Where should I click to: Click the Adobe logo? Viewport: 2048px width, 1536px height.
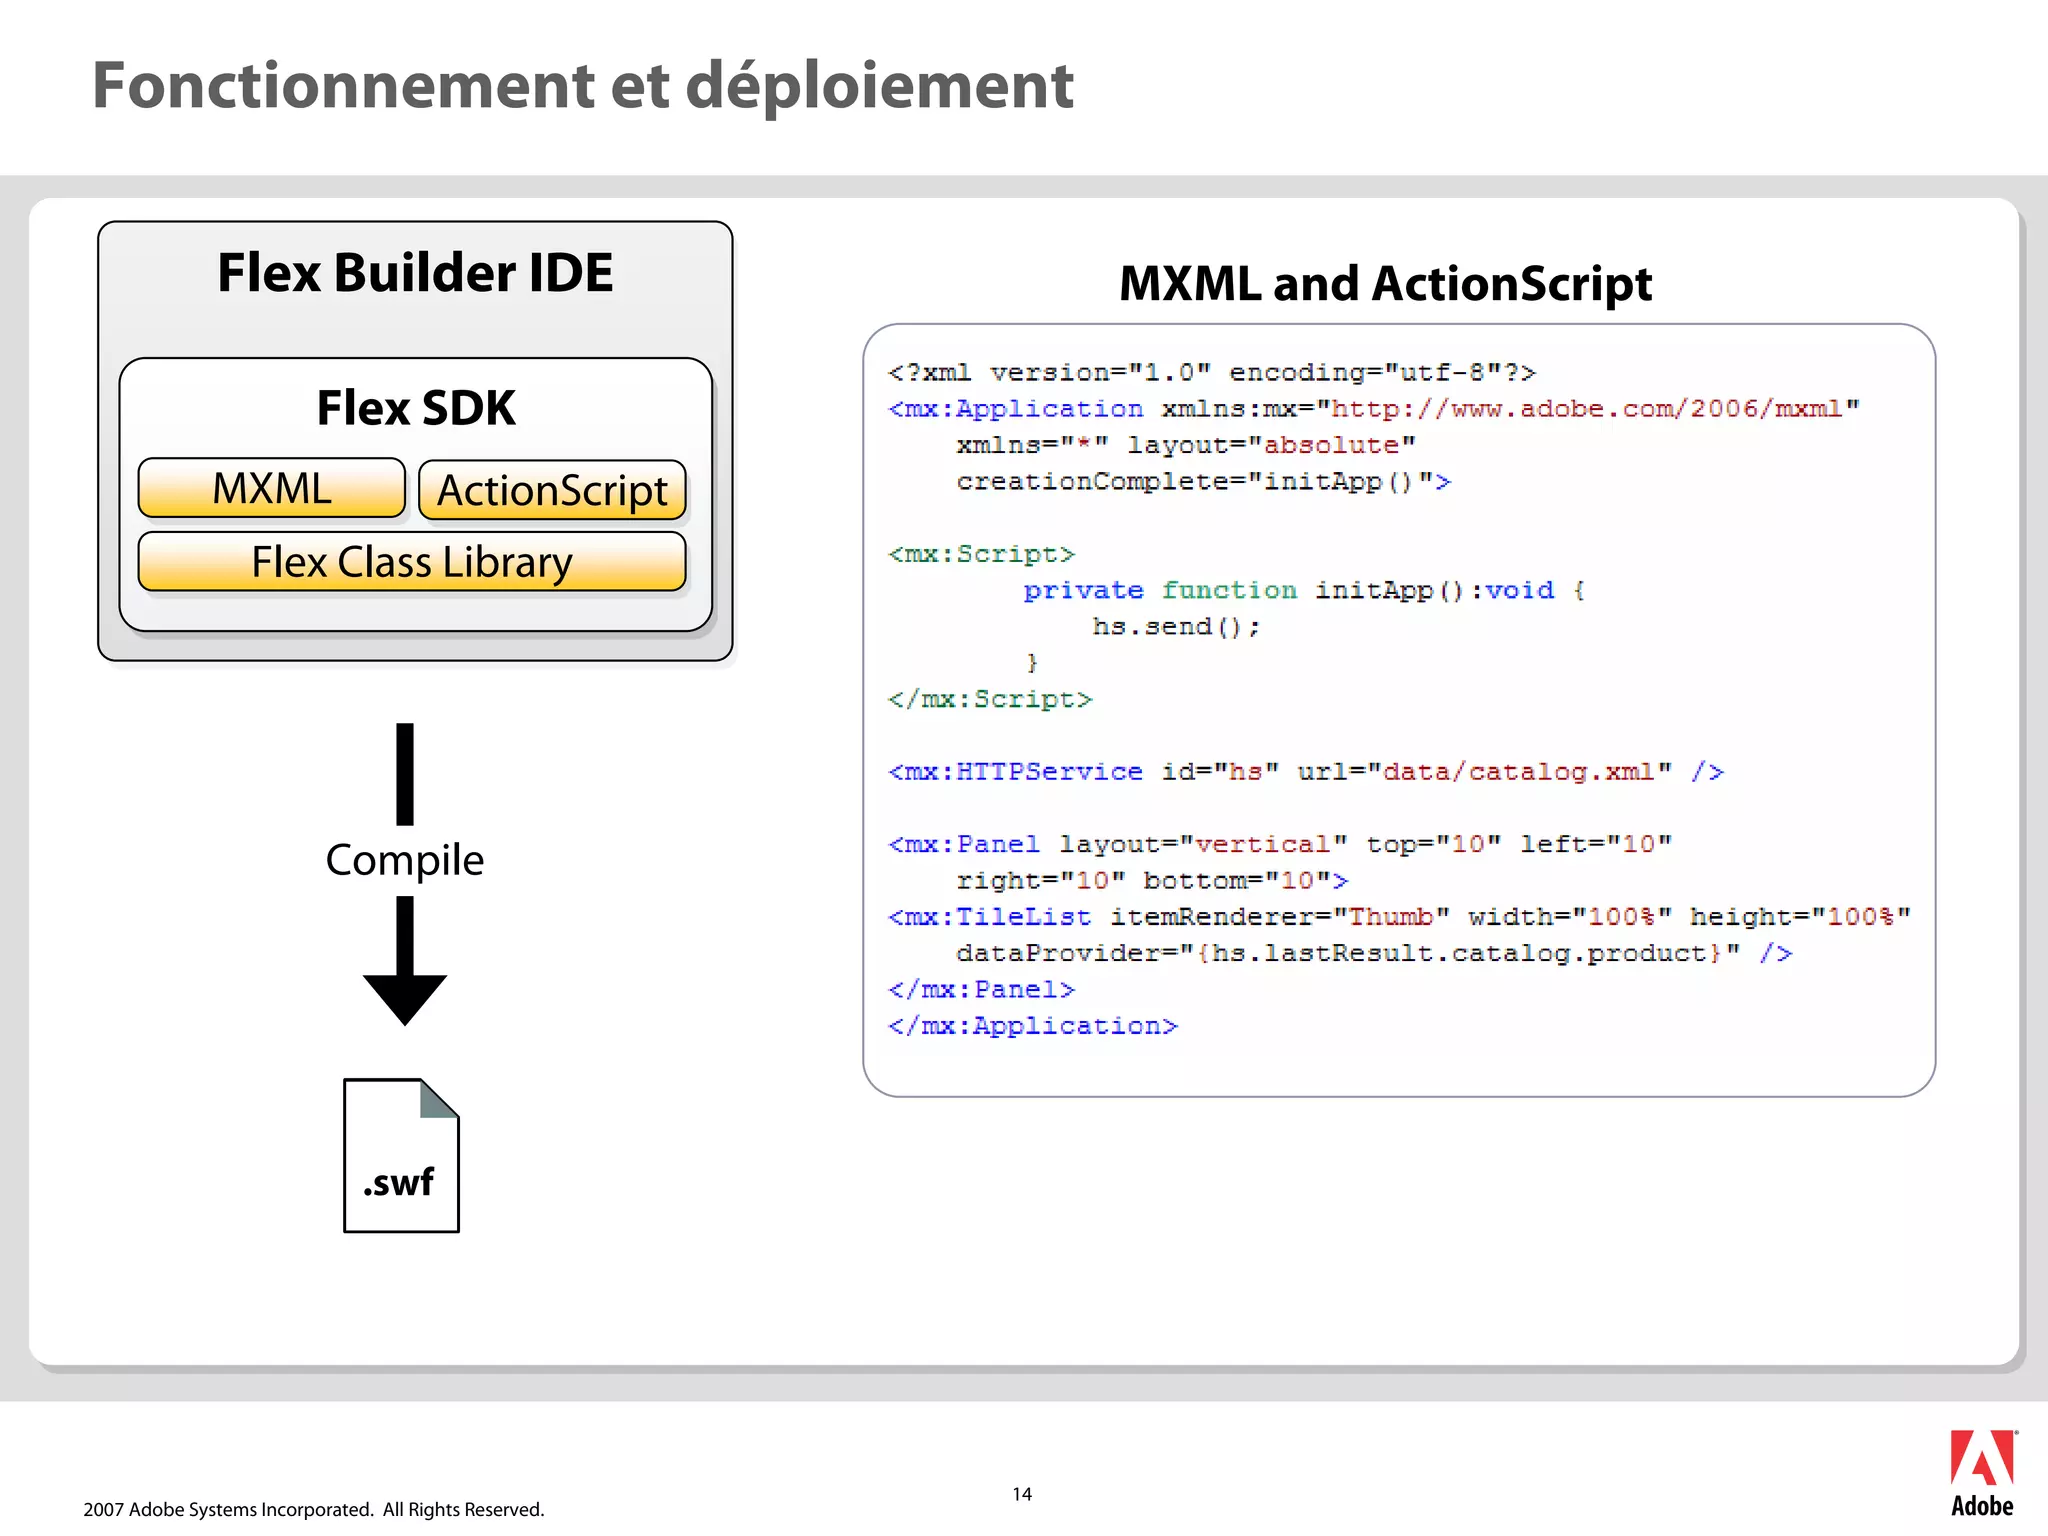tap(1981, 1472)
